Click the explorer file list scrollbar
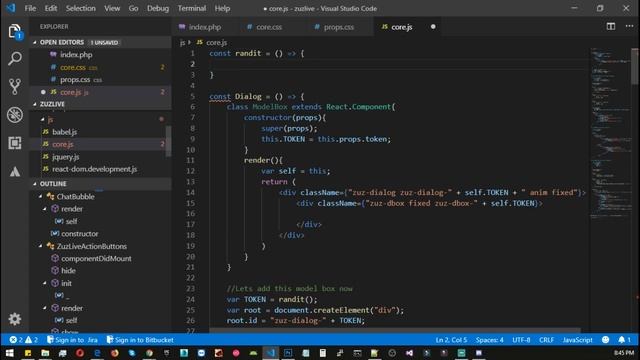The height and width of the screenshot is (360, 640). point(168,141)
